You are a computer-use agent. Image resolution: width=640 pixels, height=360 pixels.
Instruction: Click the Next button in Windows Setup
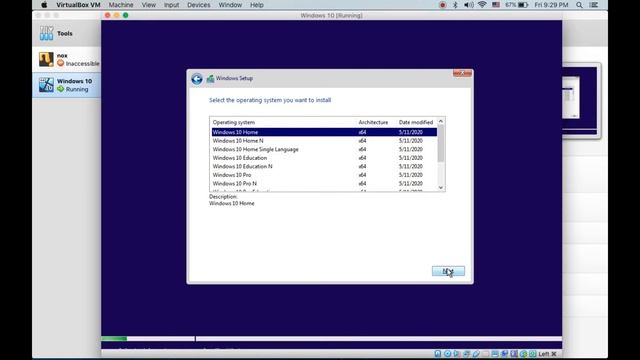(x=448, y=271)
